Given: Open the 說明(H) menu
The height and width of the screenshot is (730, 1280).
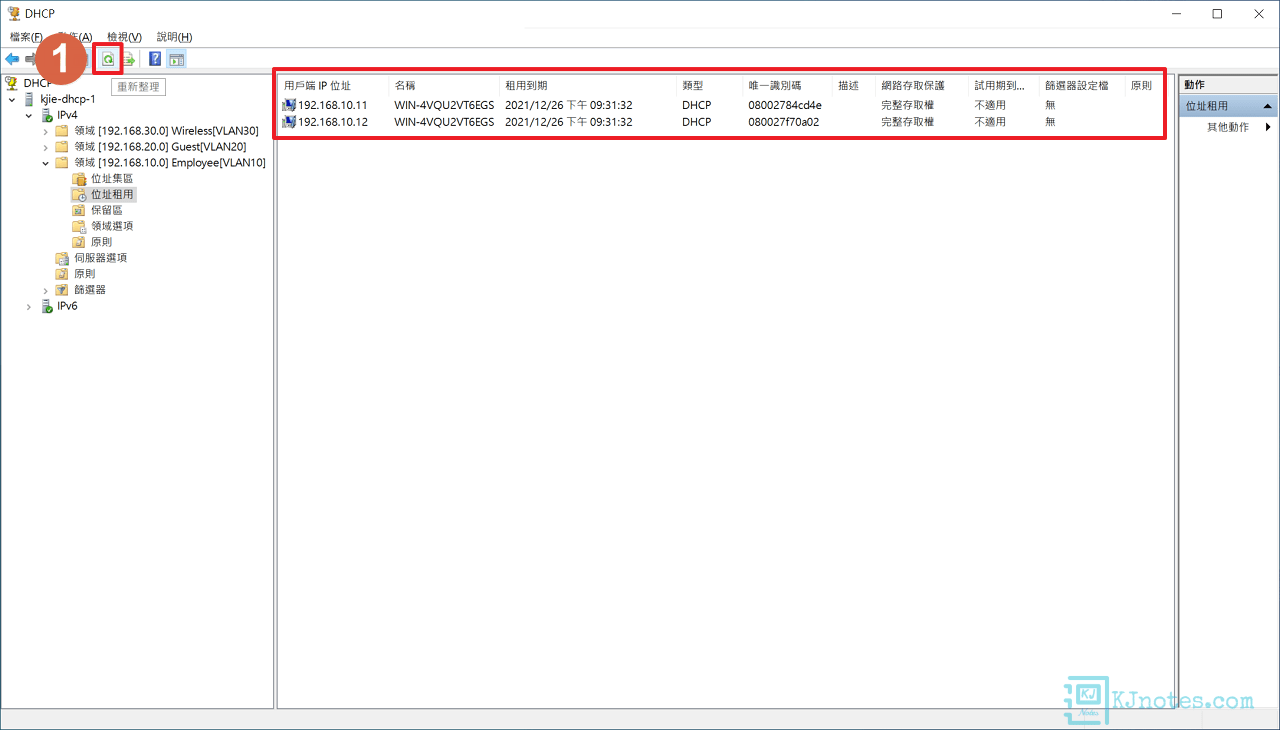Looking at the screenshot, I should coord(174,37).
